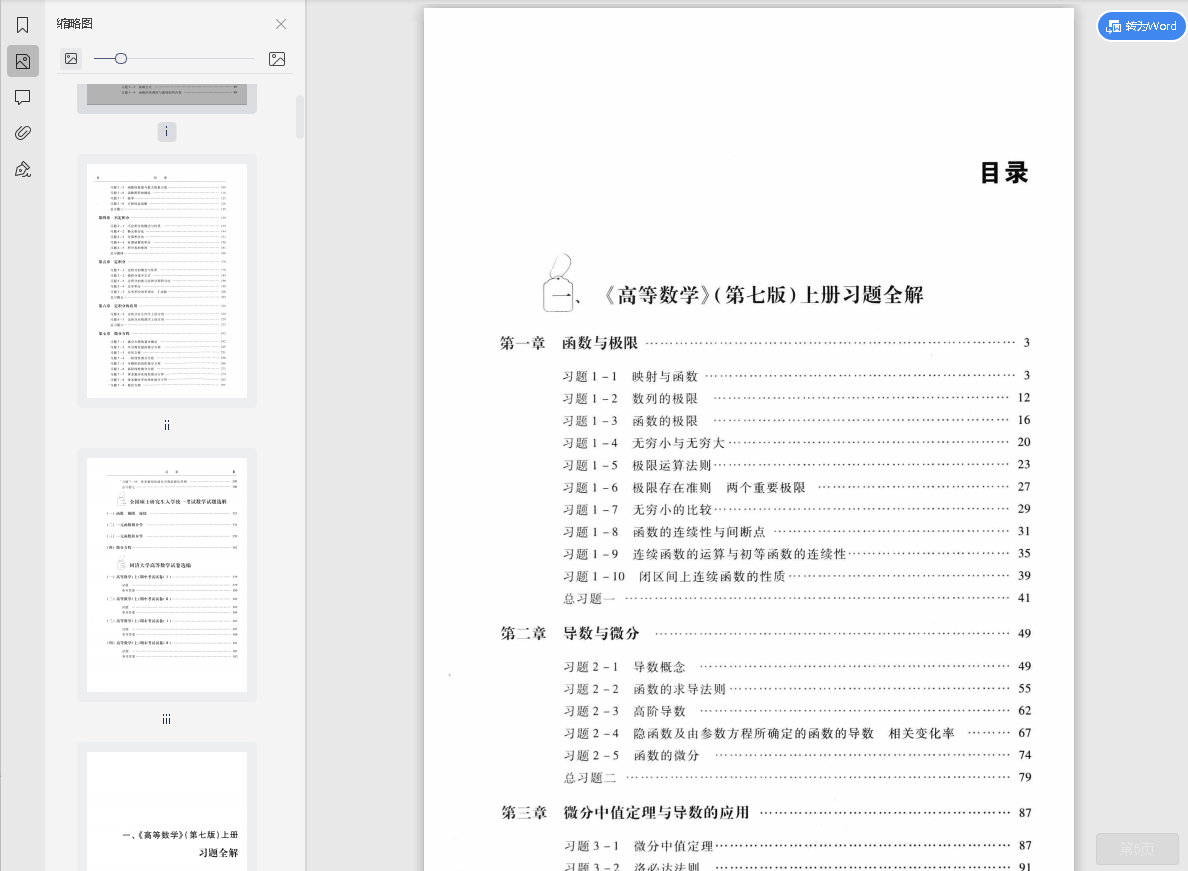Click 第三章 微分中值定理与导数的应用 entry
1188x871 pixels.
(766, 813)
